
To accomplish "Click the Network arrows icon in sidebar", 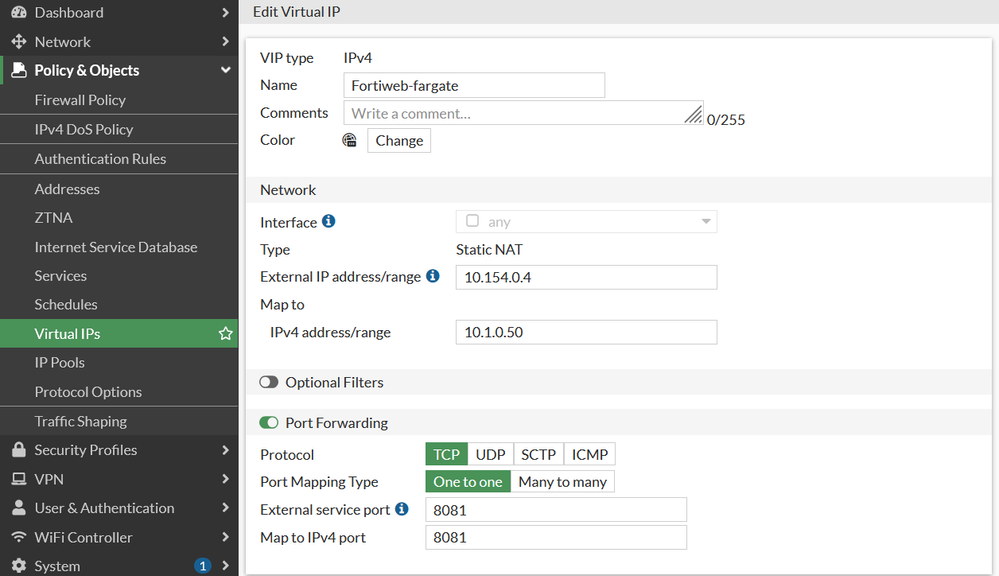I will (18, 42).
